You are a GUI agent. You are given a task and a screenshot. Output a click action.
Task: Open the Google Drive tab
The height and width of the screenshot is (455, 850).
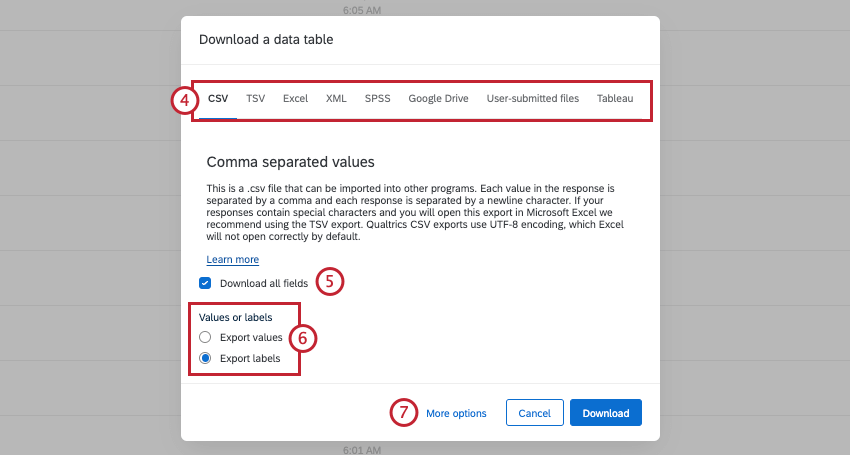438,99
